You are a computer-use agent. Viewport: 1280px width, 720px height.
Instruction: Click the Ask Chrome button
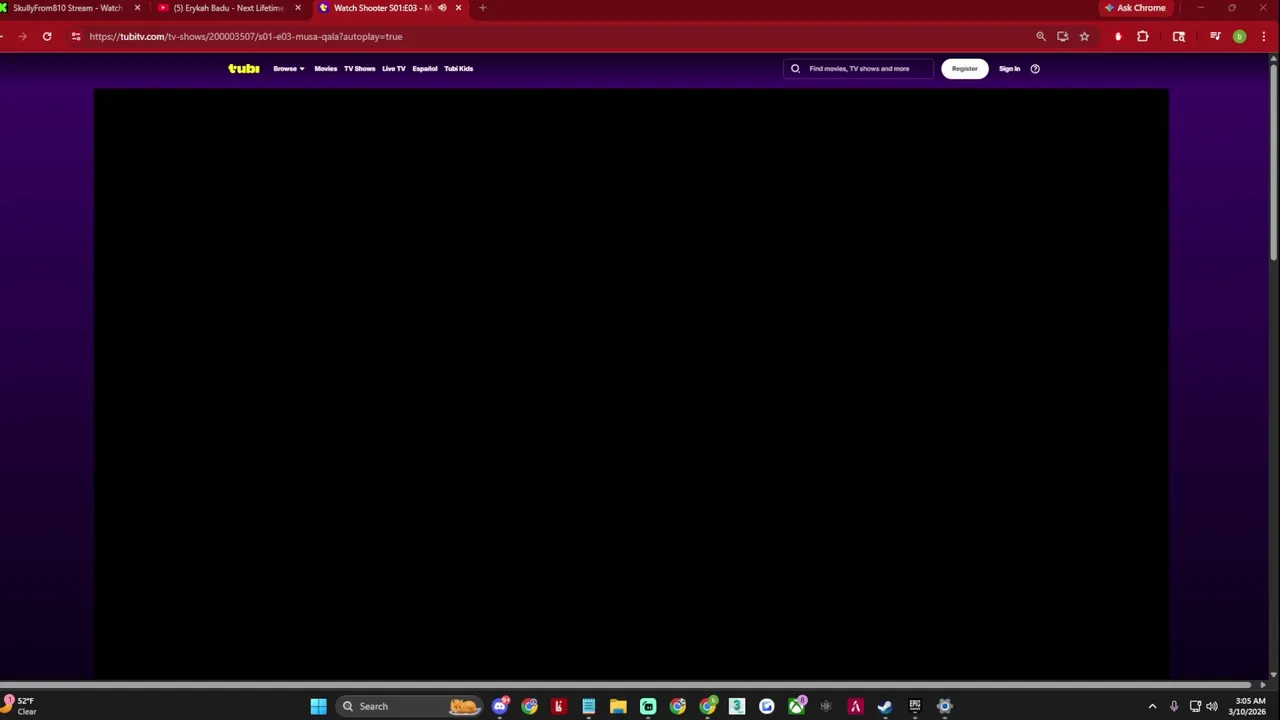point(1135,8)
